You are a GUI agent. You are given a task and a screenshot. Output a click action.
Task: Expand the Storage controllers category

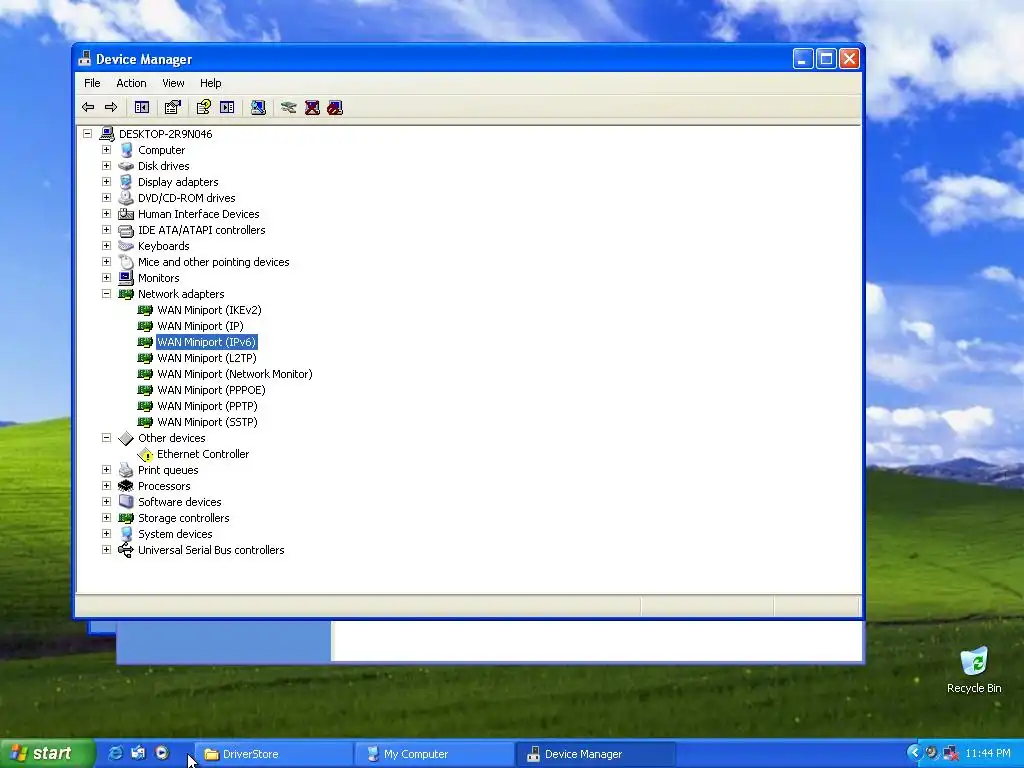tap(106, 518)
